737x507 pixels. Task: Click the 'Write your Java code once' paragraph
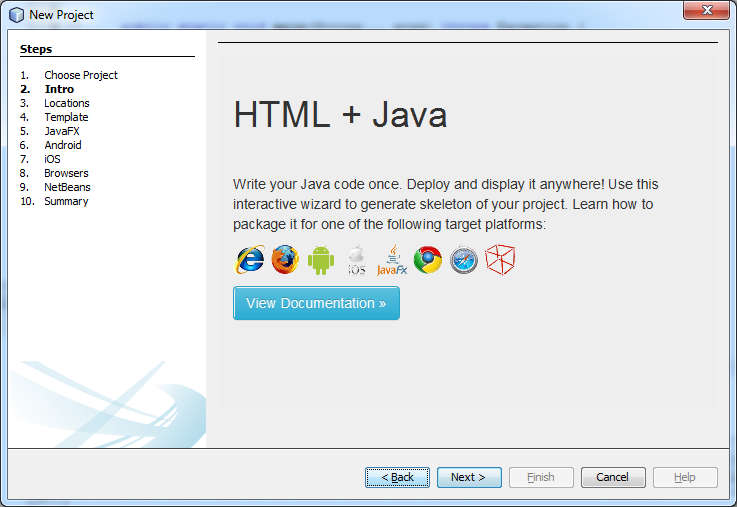click(445, 204)
